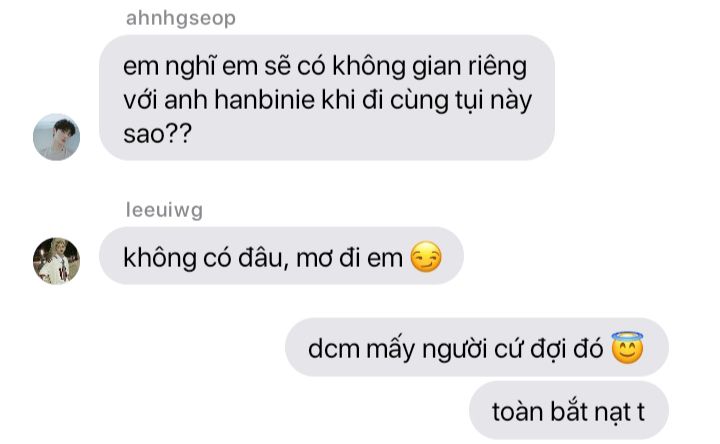Click the word 'dcm' in the sent message
Image resolution: width=720 pixels, height=444 pixels.
tap(334, 348)
